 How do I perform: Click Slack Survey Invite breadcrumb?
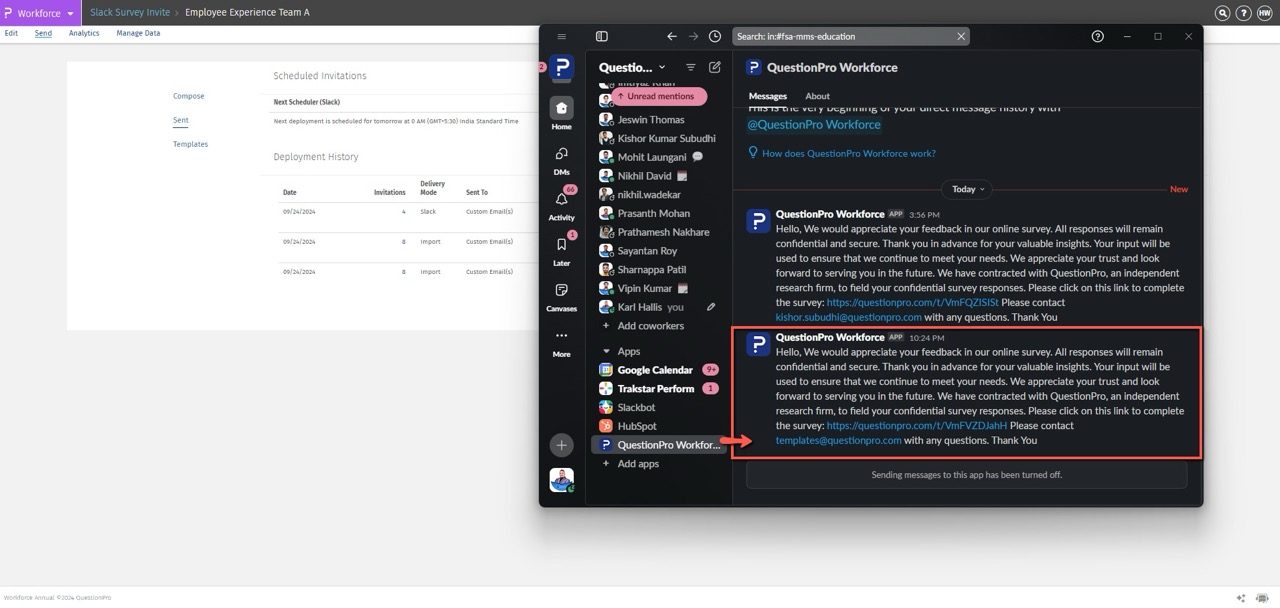click(x=131, y=13)
